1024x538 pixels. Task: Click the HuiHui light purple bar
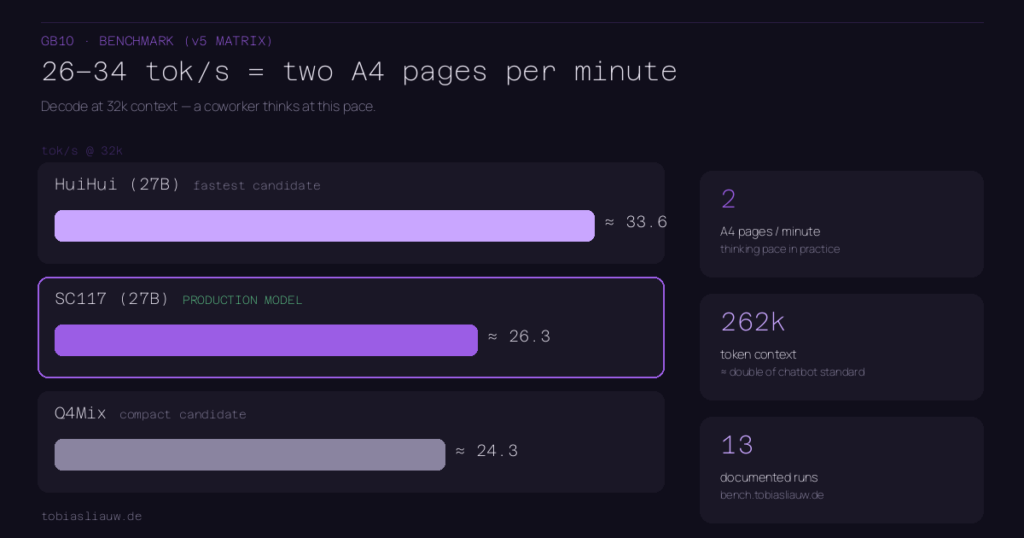(x=325, y=226)
